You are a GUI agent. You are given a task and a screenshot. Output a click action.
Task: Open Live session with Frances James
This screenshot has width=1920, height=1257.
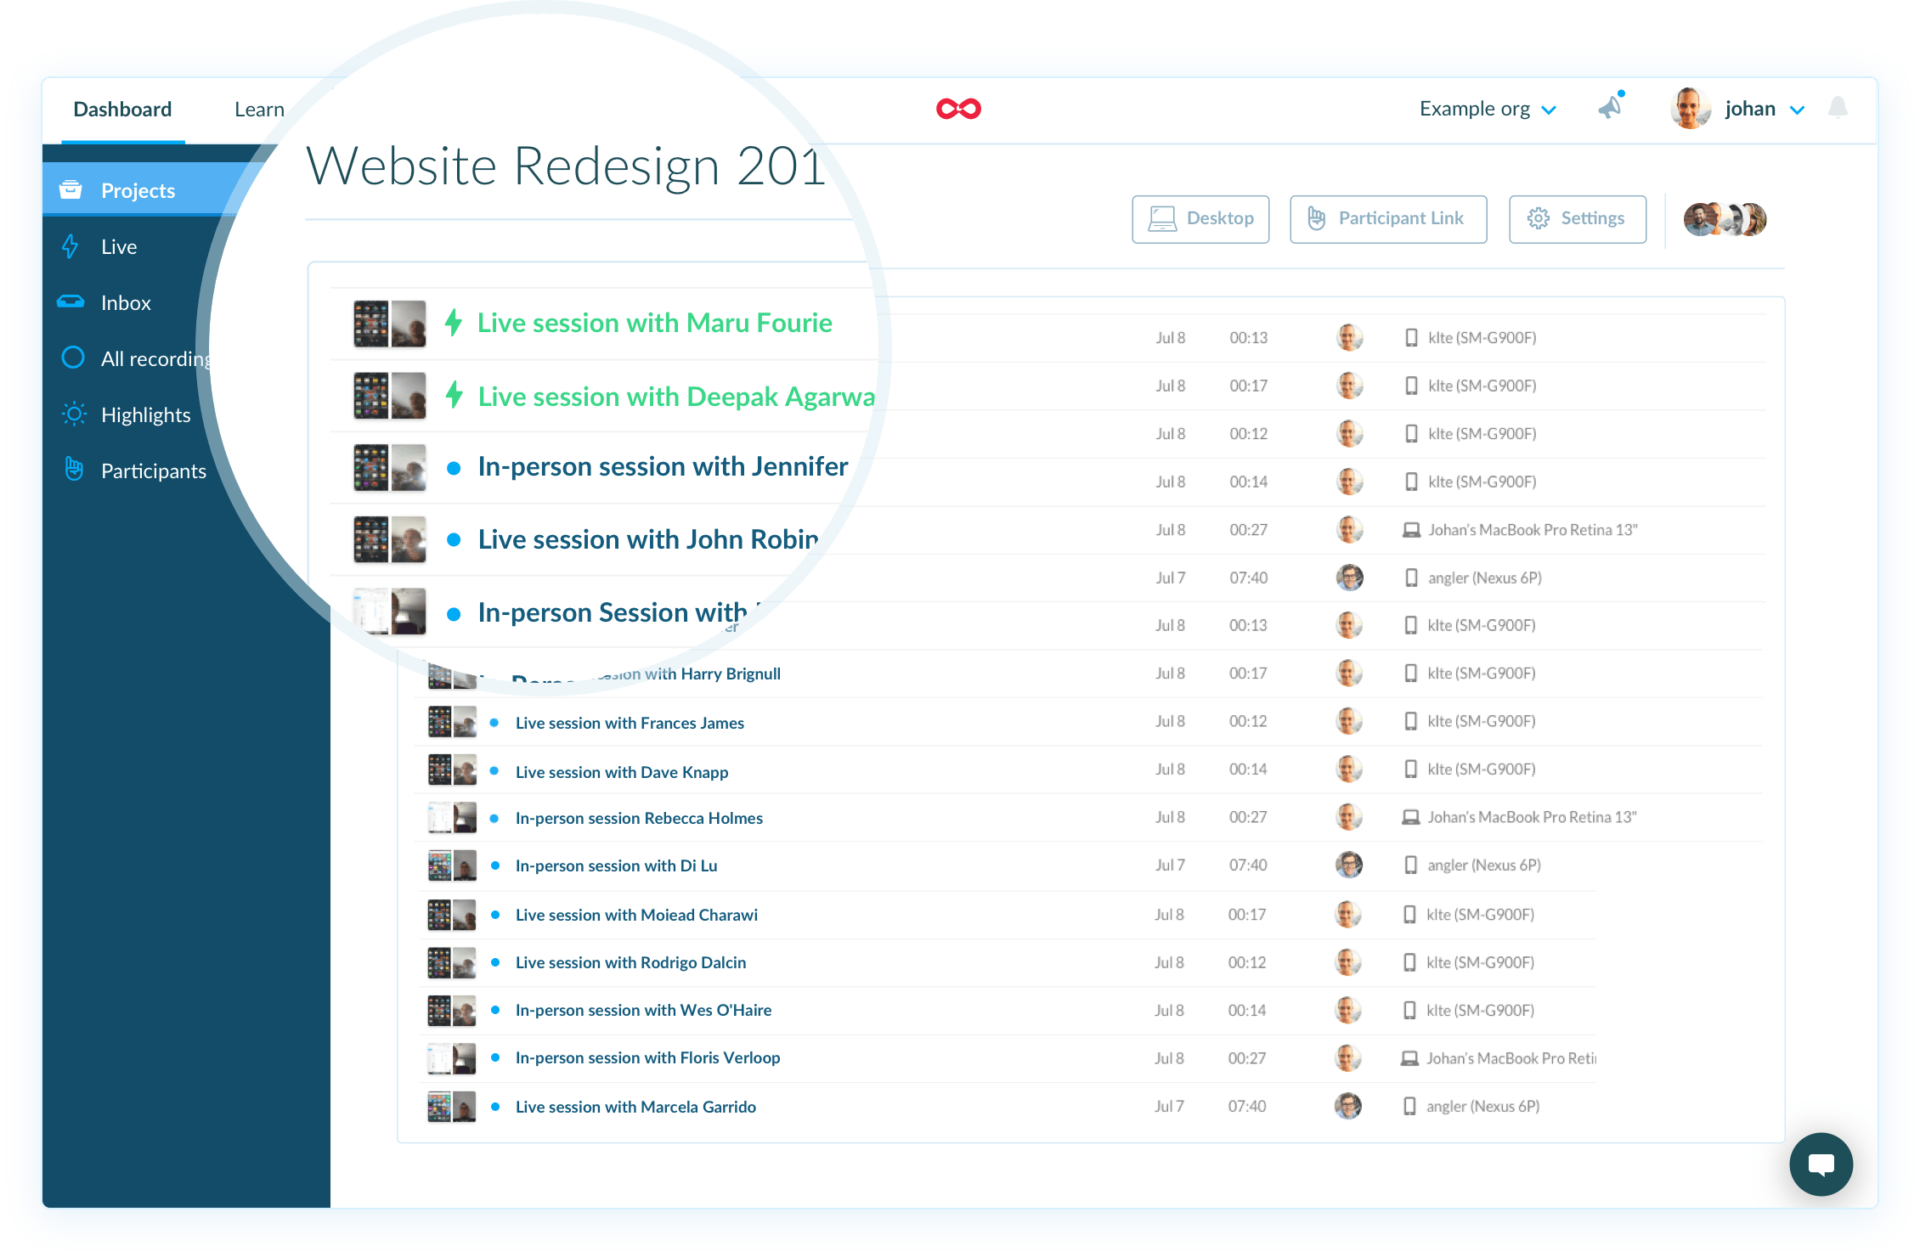[629, 722]
